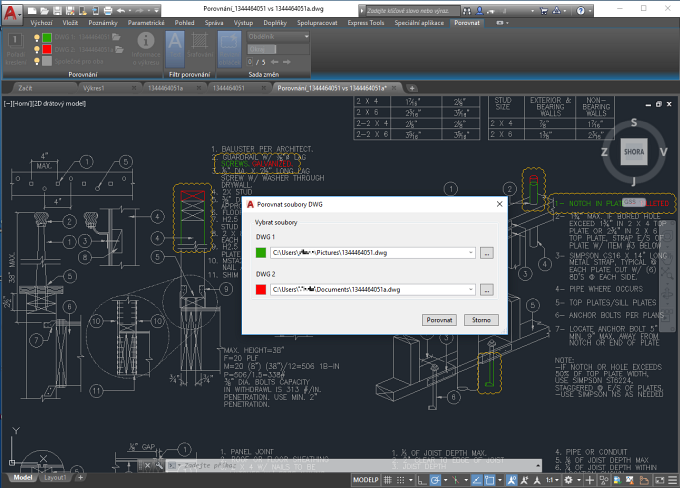Click the Save As icon in quick access toolbar

click(x=70, y=10)
